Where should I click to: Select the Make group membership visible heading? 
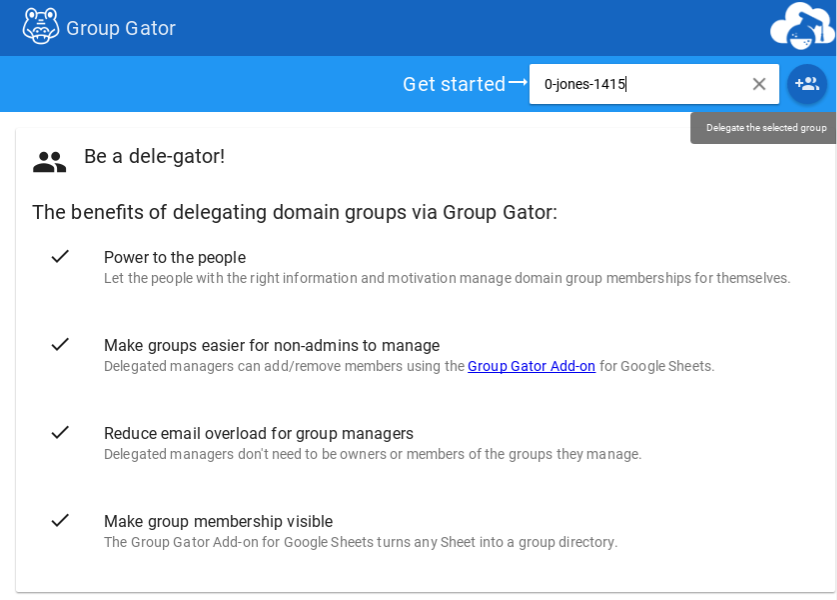click(218, 521)
